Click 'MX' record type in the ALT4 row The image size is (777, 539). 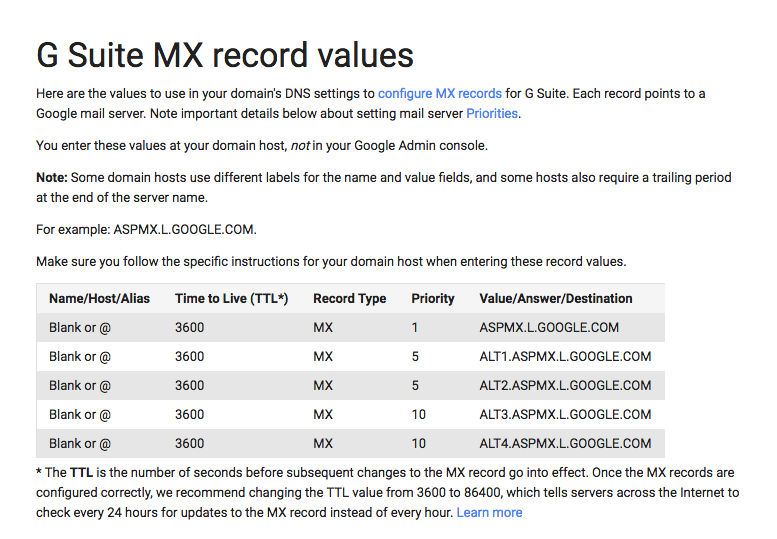[x=323, y=443]
